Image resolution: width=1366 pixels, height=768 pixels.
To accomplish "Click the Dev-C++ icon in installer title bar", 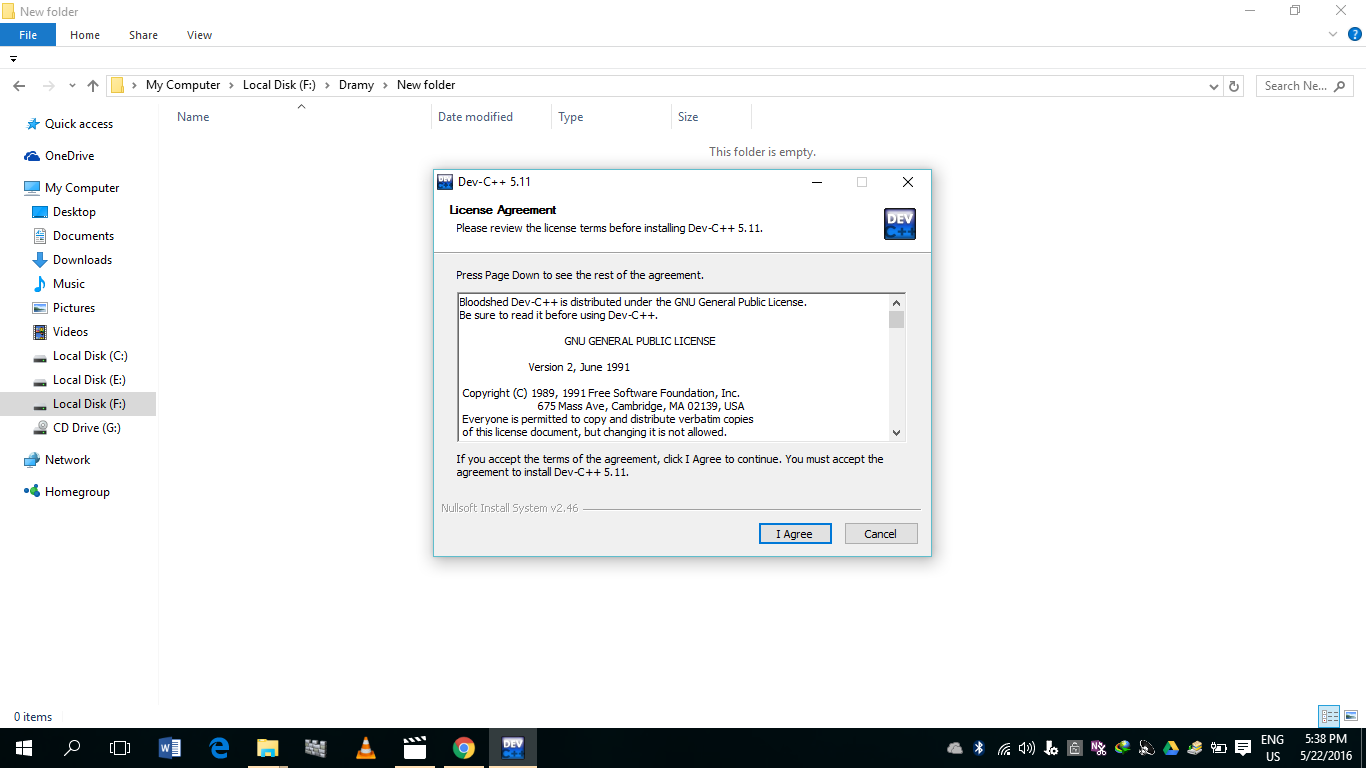I will point(445,182).
